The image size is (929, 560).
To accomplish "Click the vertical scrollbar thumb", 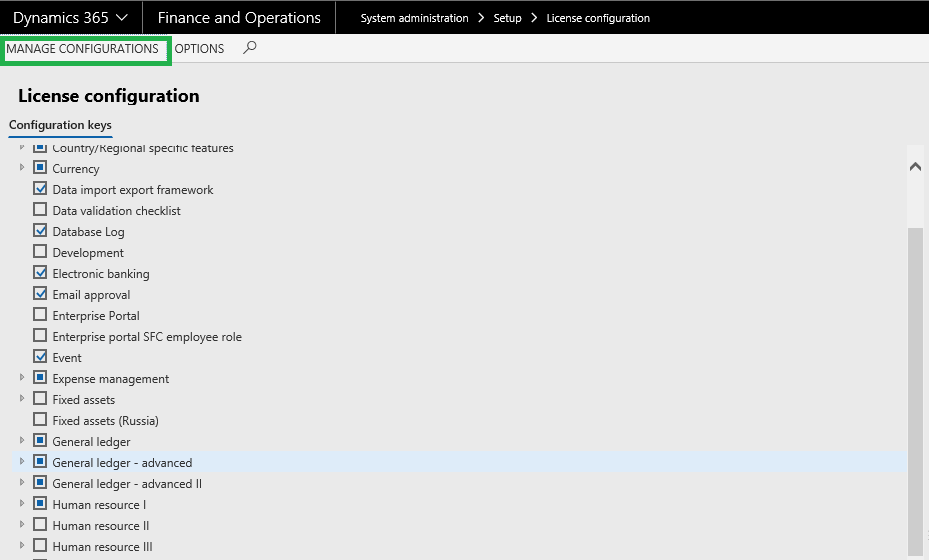I will click(x=915, y=390).
